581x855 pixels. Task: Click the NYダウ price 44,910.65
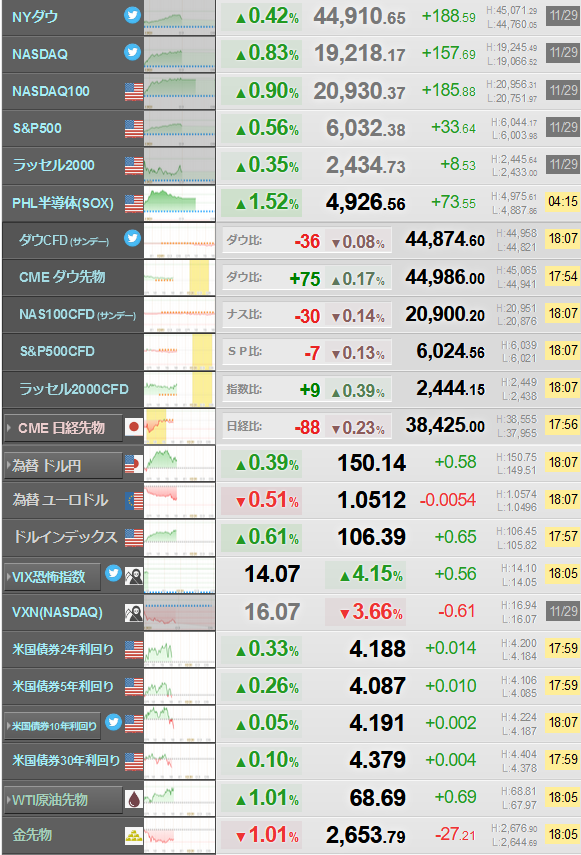click(x=359, y=17)
